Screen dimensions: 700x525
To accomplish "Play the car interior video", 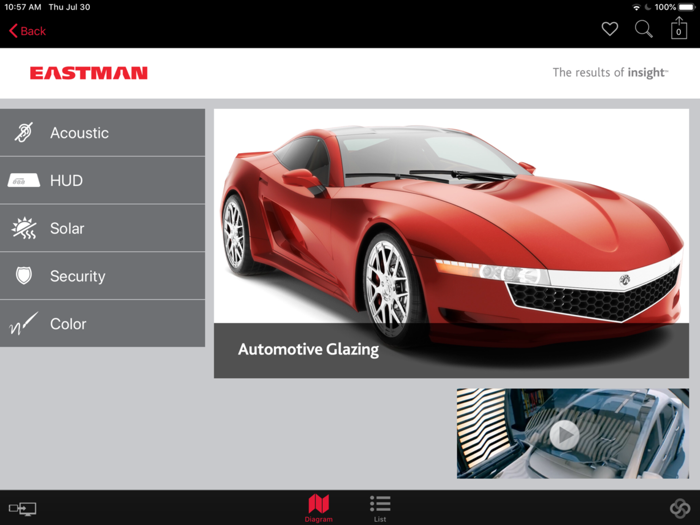I will [564, 434].
